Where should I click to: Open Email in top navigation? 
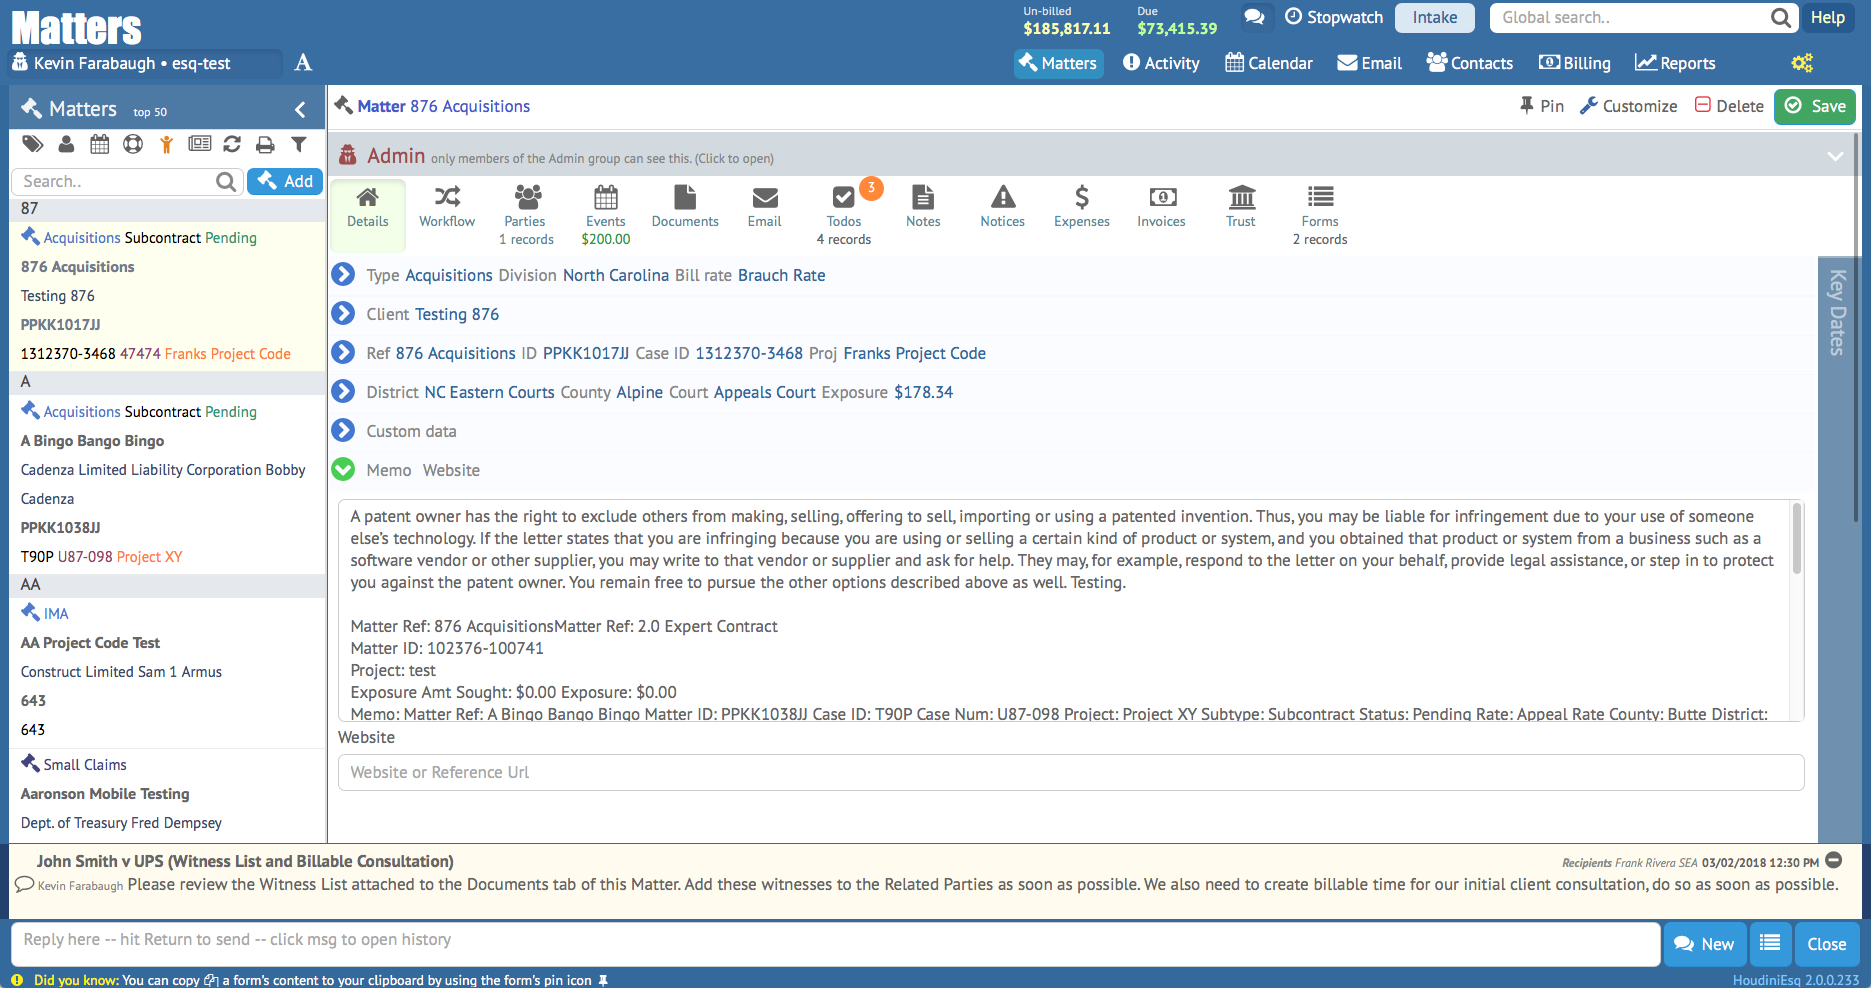(1370, 63)
